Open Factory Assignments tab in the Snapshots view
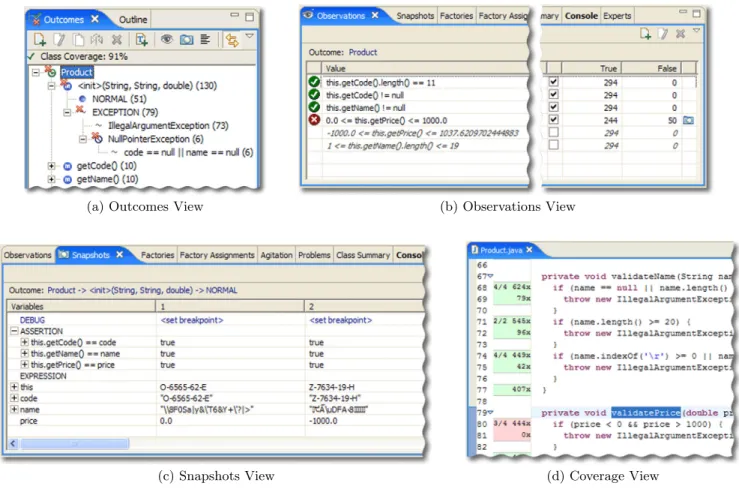This screenshot has height=489, width=739. click(217, 255)
